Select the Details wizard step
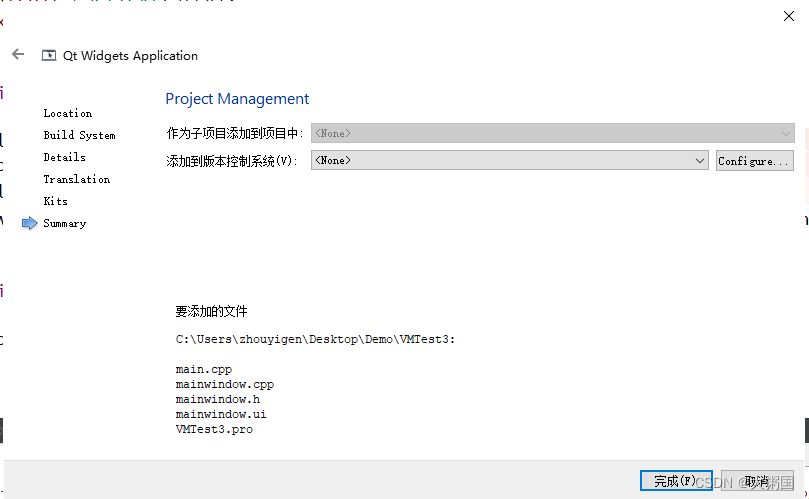The height and width of the screenshot is (499, 809). click(x=64, y=157)
